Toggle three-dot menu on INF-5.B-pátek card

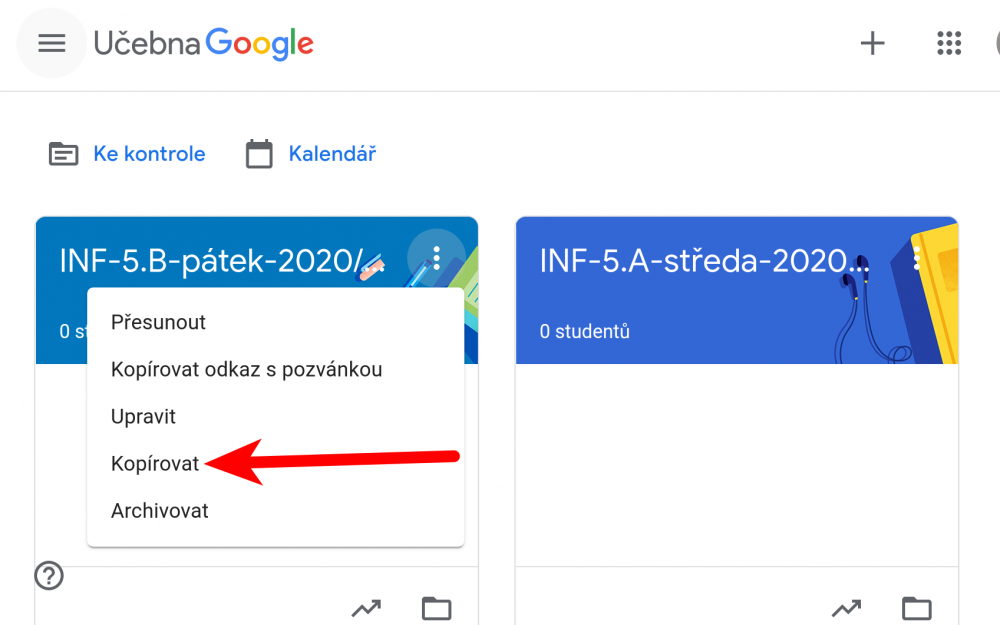[x=436, y=258]
